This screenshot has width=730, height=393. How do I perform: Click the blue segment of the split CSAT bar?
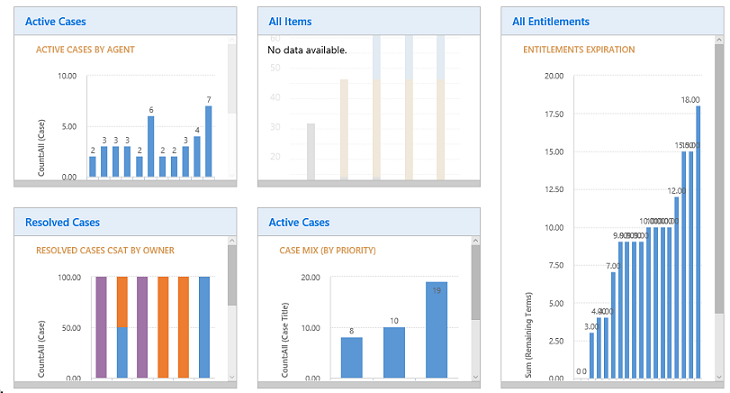(122, 352)
